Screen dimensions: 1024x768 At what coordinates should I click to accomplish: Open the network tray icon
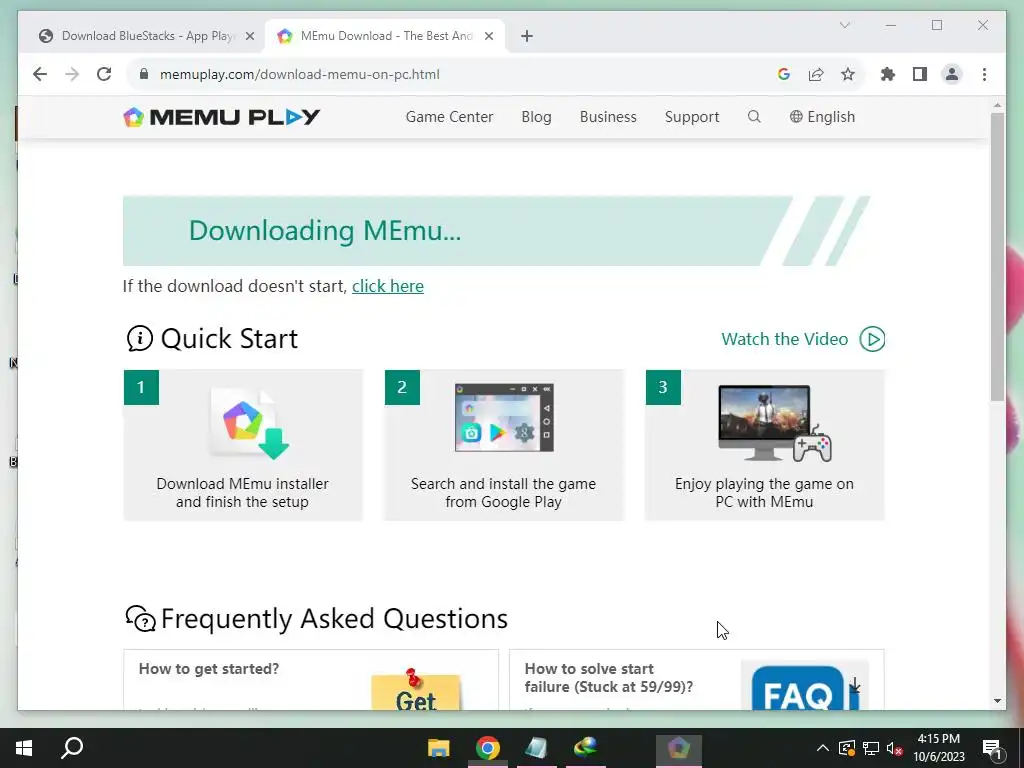[x=871, y=748]
